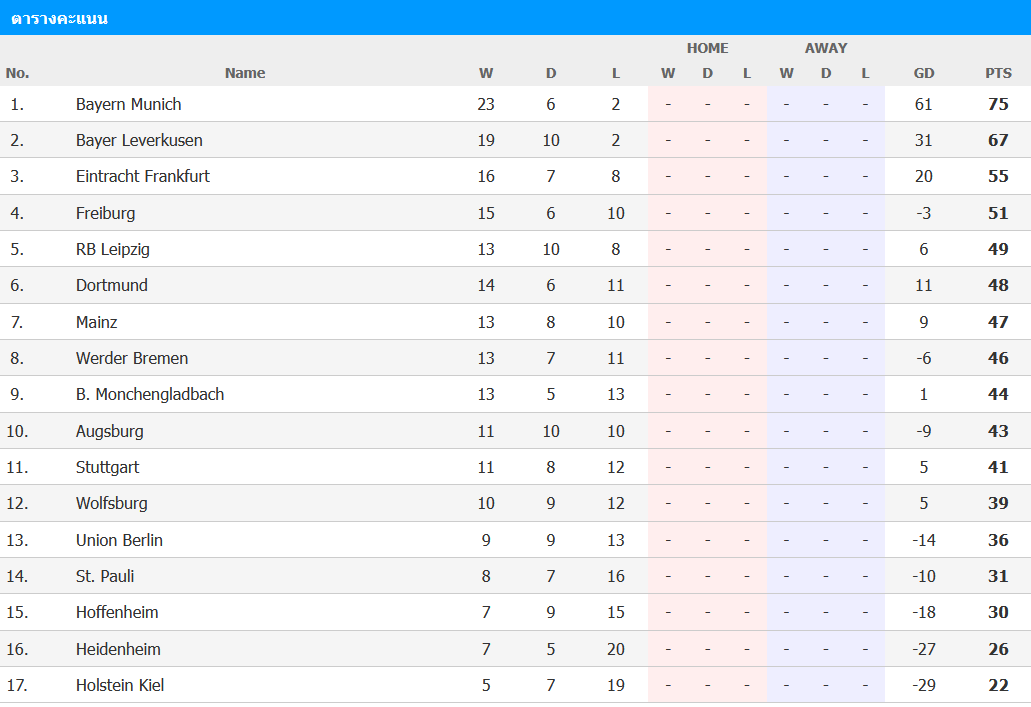Click the Freiburg team name
Screen dimensions: 1031x707
[x=105, y=213]
